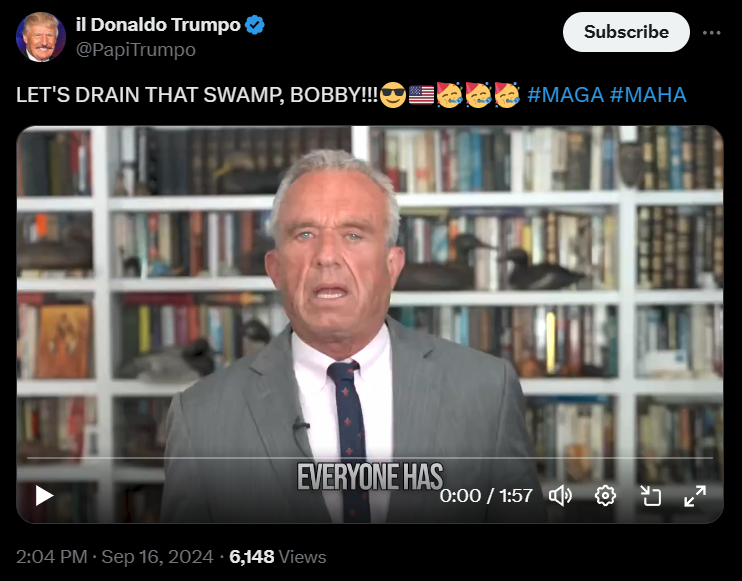Viewport: 742px width, 581px height.
Task: Click the video time display 0:00 / 1:57
Action: click(486, 496)
